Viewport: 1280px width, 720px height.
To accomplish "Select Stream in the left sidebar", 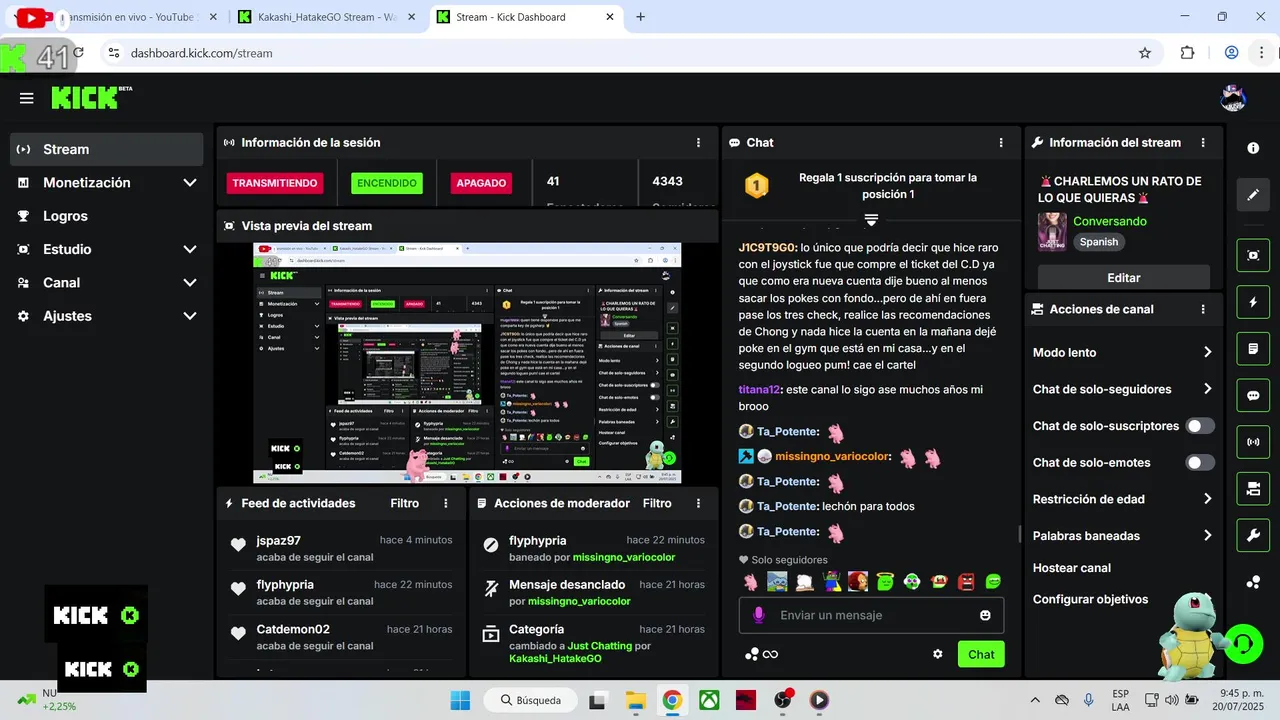I will pyautogui.click(x=106, y=149).
